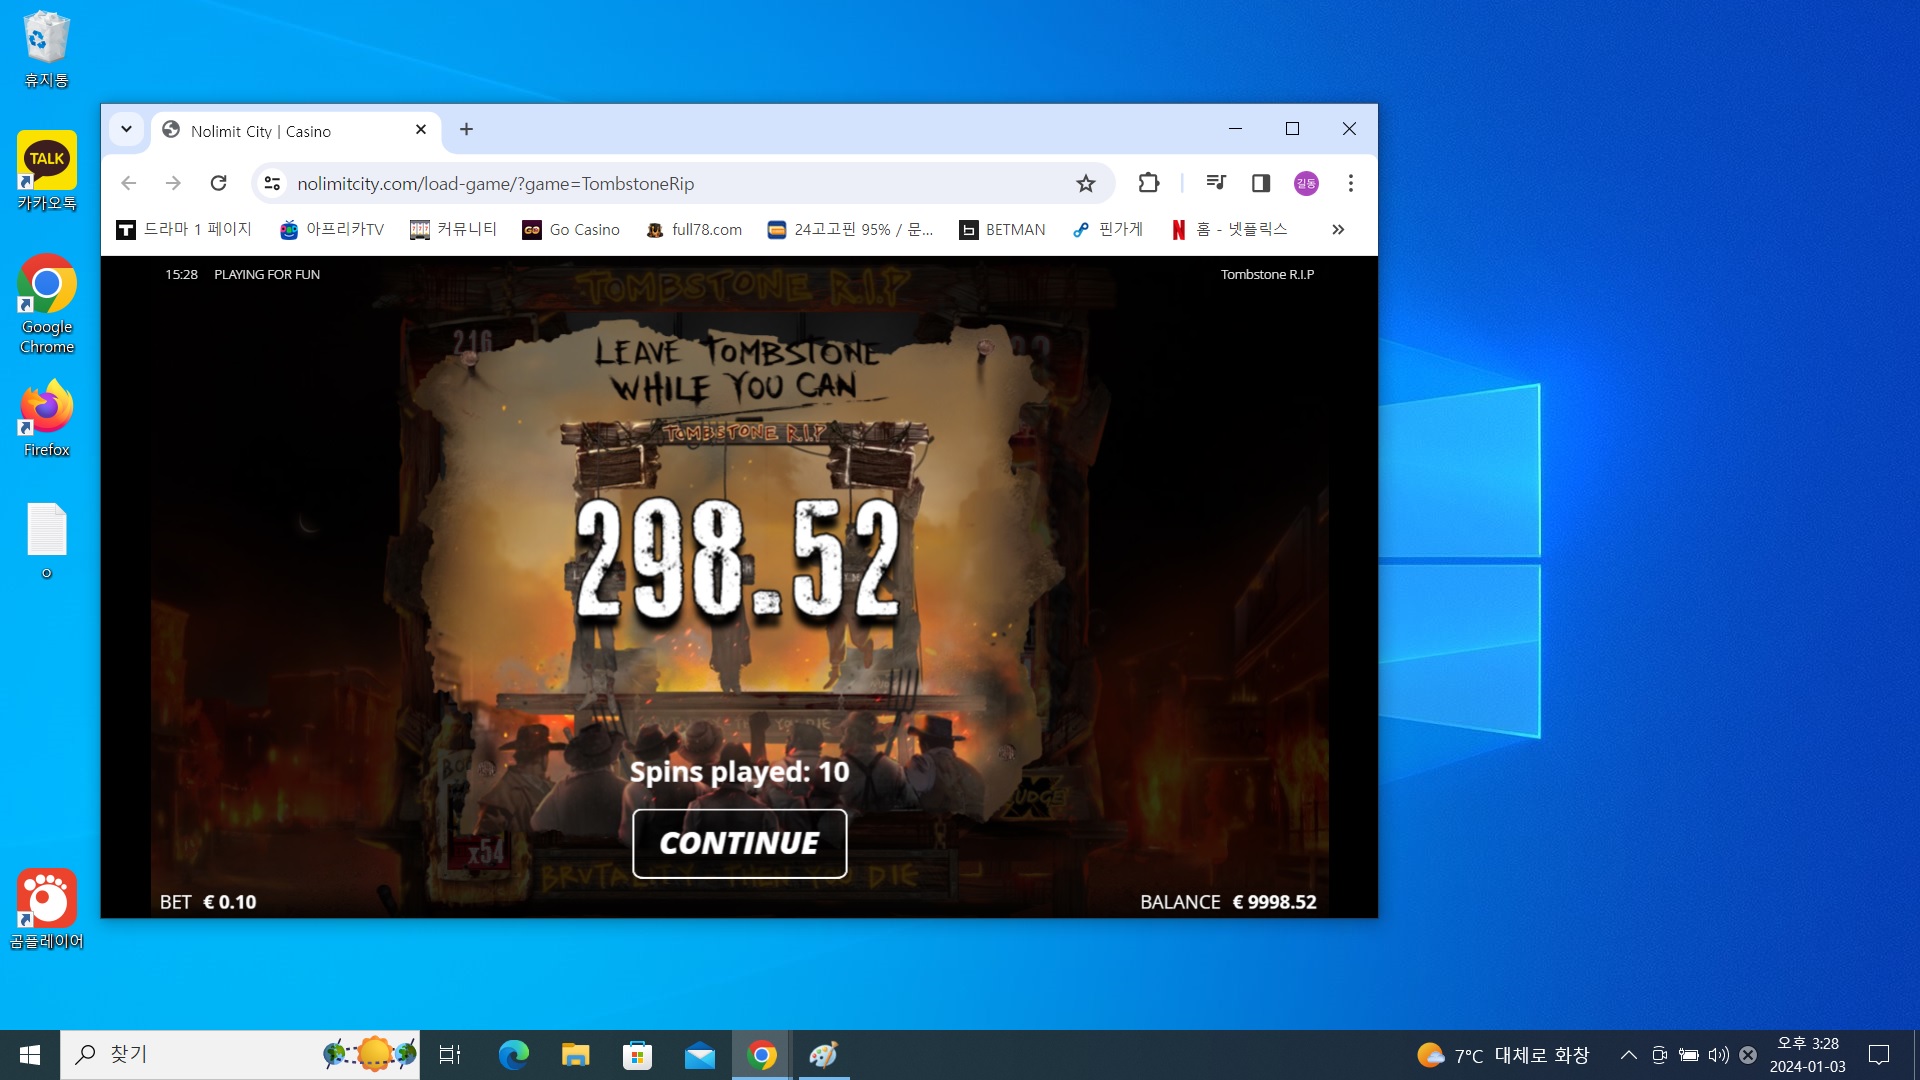Screen dimensions: 1920x1080
Task: Open the clock and calendar flyout
Action: [x=1808, y=1055]
